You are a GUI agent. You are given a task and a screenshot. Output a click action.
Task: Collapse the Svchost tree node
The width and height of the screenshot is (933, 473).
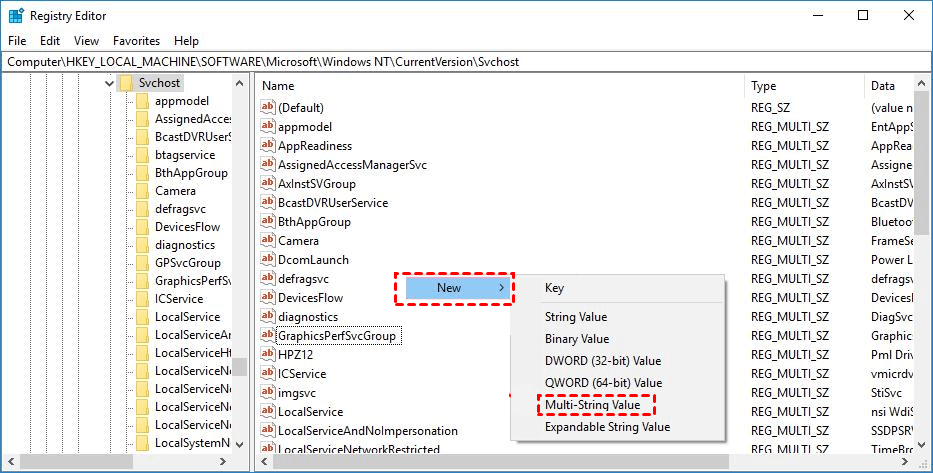[x=109, y=83]
